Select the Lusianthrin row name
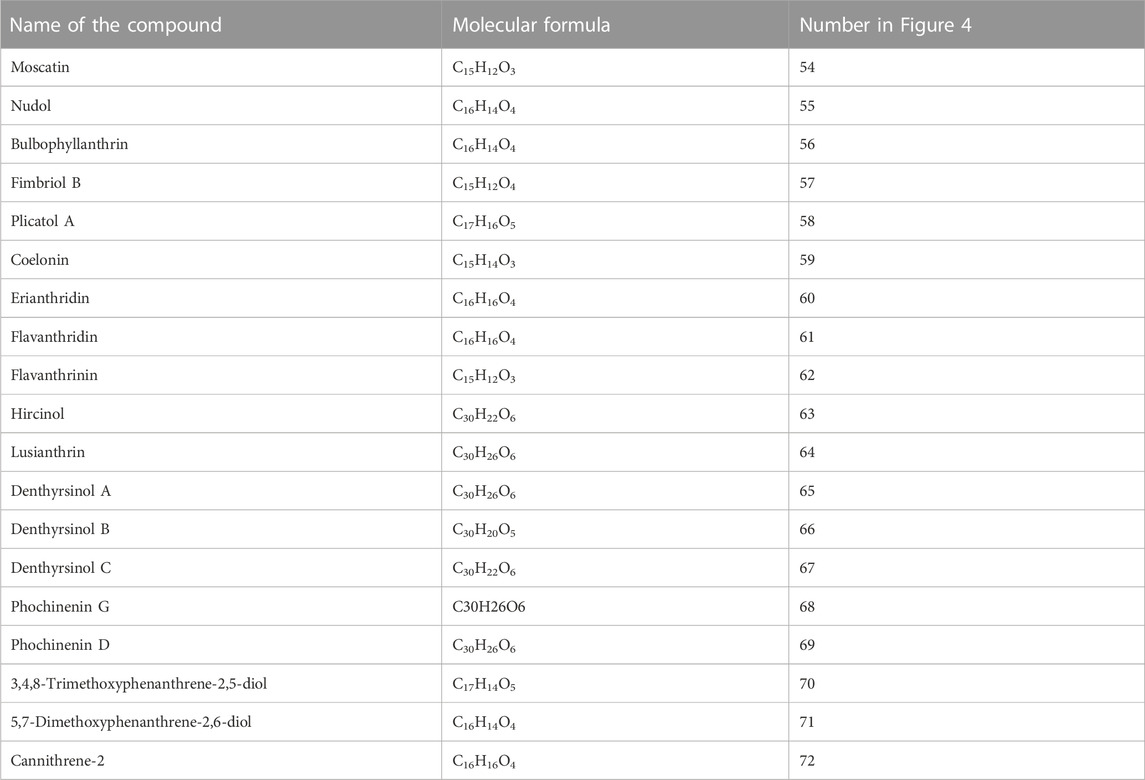The height and width of the screenshot is (780, 1145). tap(47, 452)
